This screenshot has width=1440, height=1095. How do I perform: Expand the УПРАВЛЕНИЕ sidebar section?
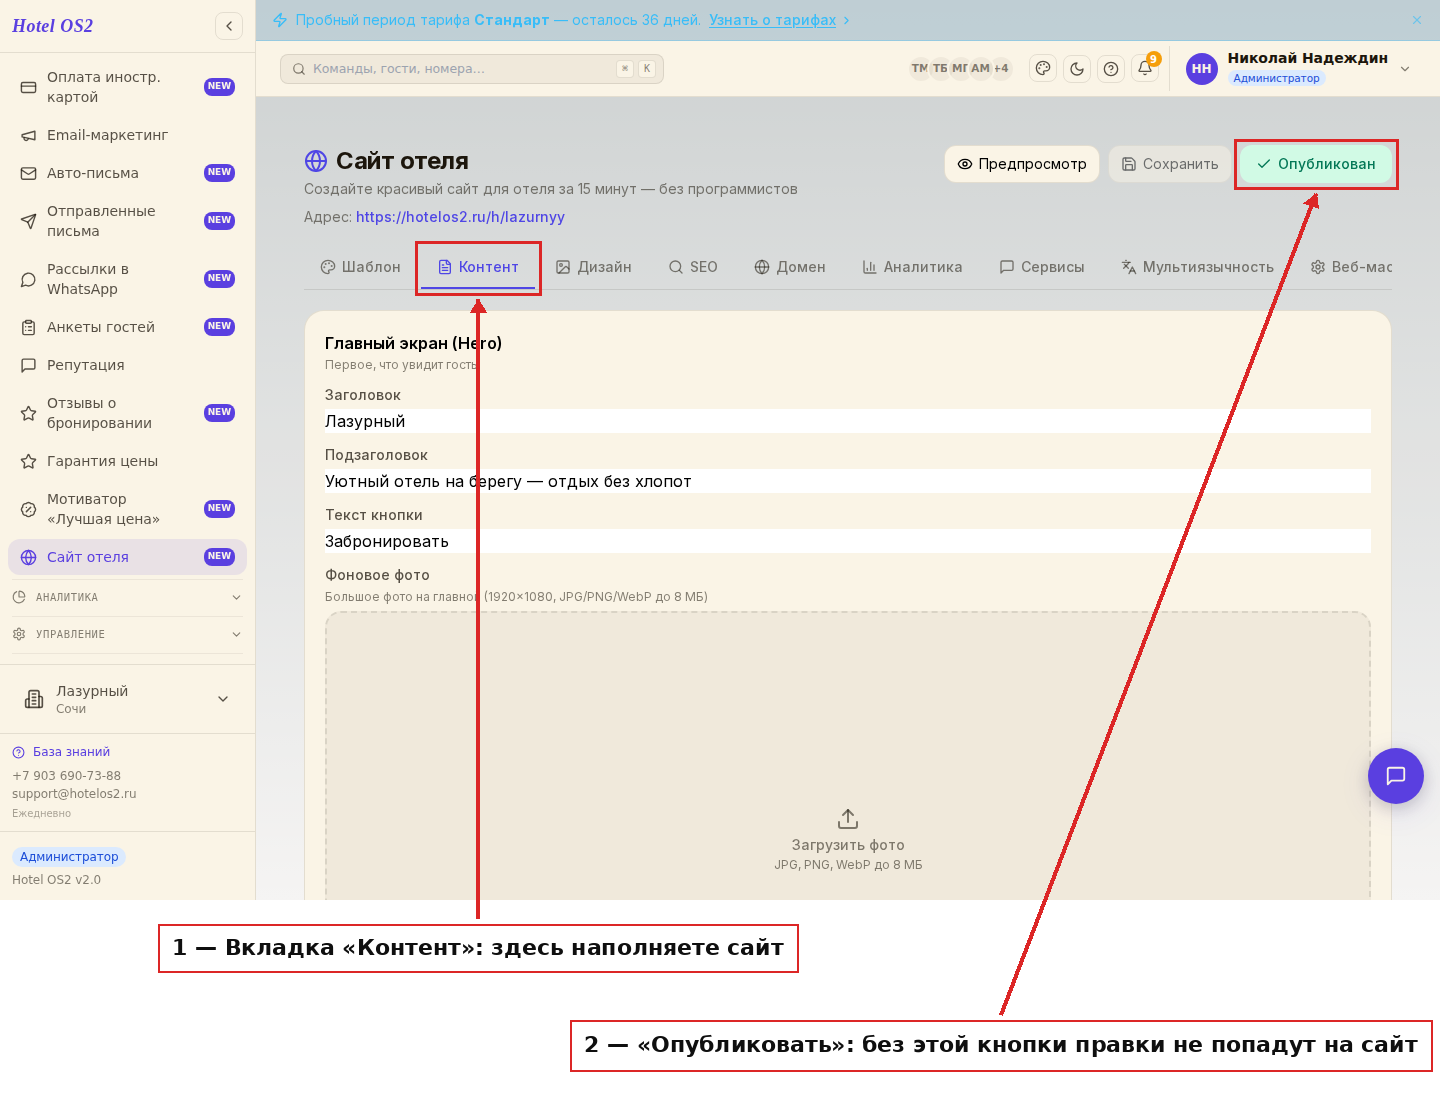(x=127, y=634)
